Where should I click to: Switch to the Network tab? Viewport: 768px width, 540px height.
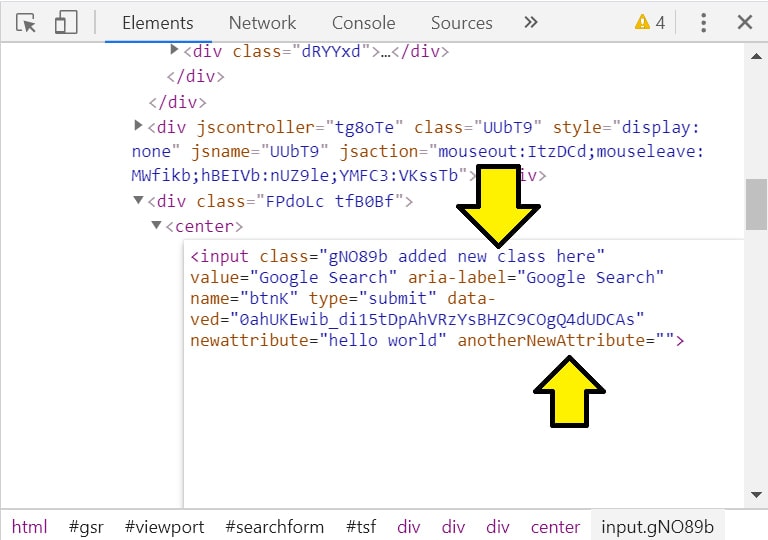(x=262, y=22)
